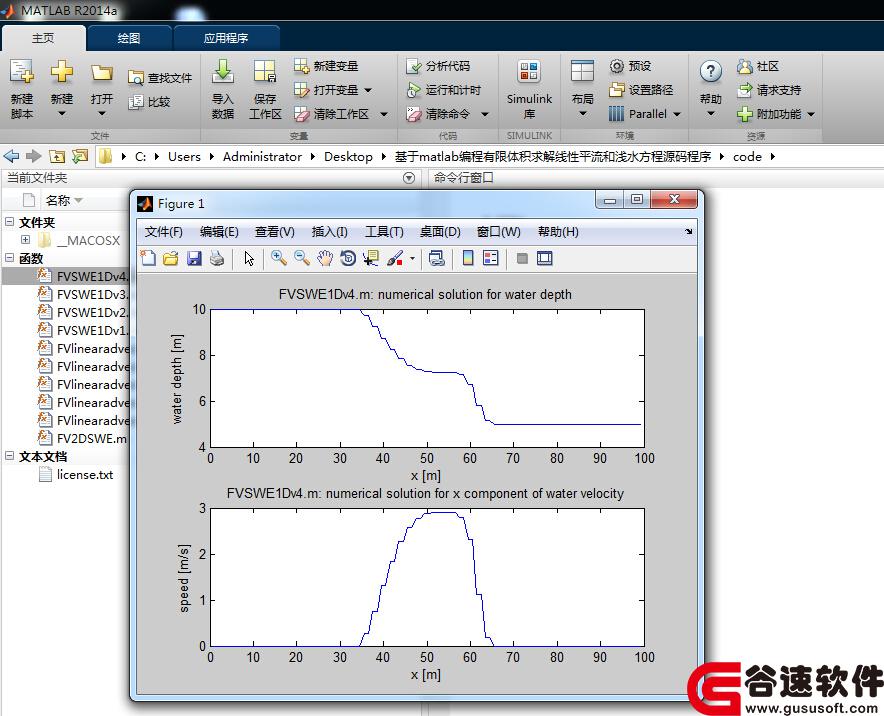Collapse the 函数 group in file browser

coord(10,258)
